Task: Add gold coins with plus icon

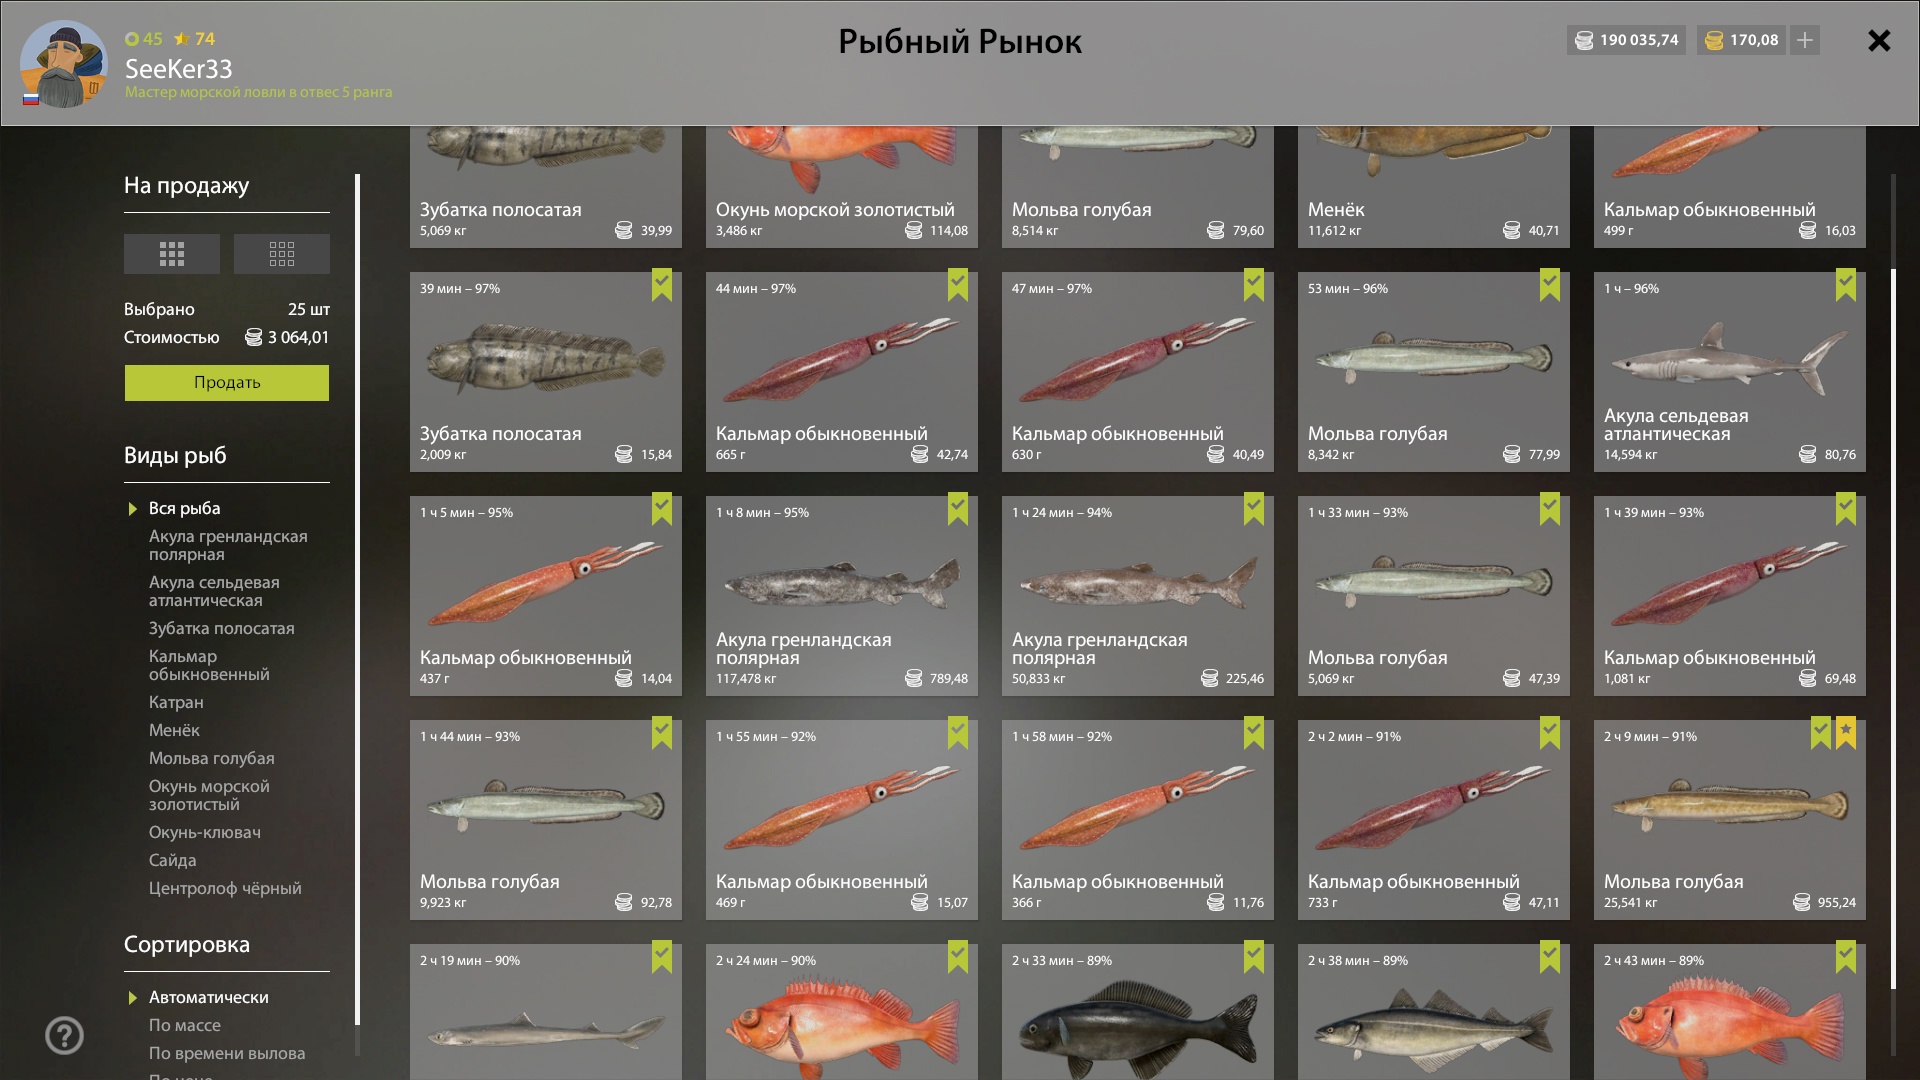Action: tap(1805, 40)
